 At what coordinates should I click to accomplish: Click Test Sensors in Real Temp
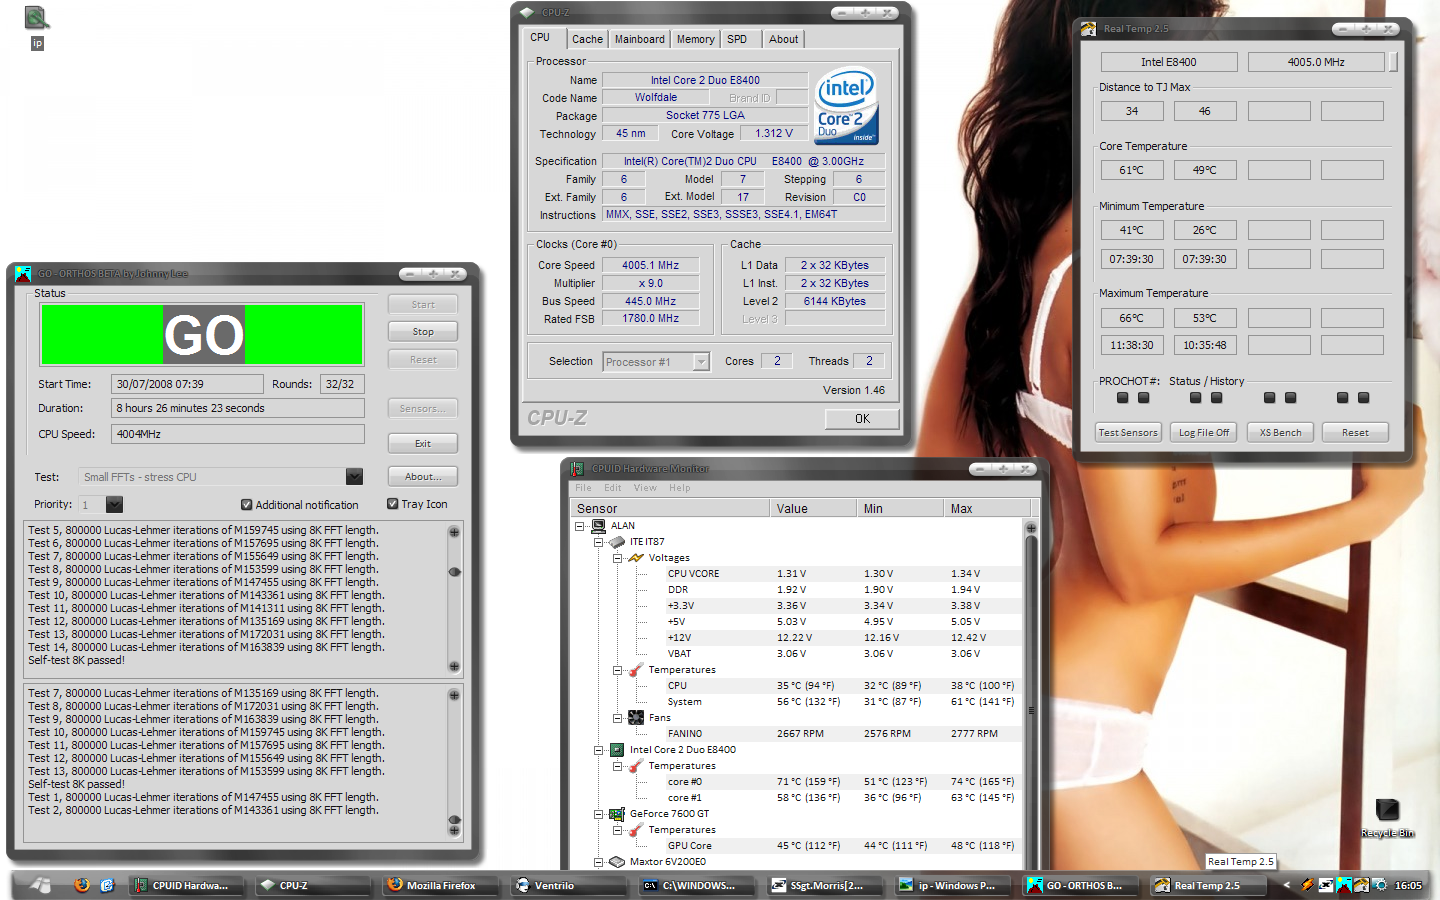(1128, 432)
